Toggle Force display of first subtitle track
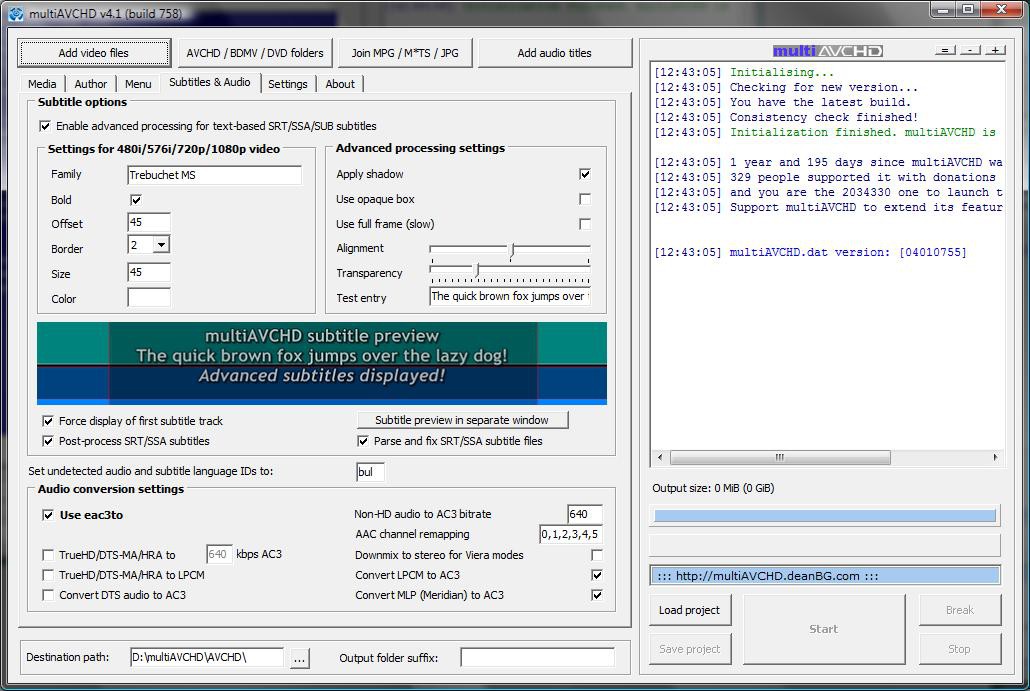This screenshot has width=1030, height=691. point(48,421)
